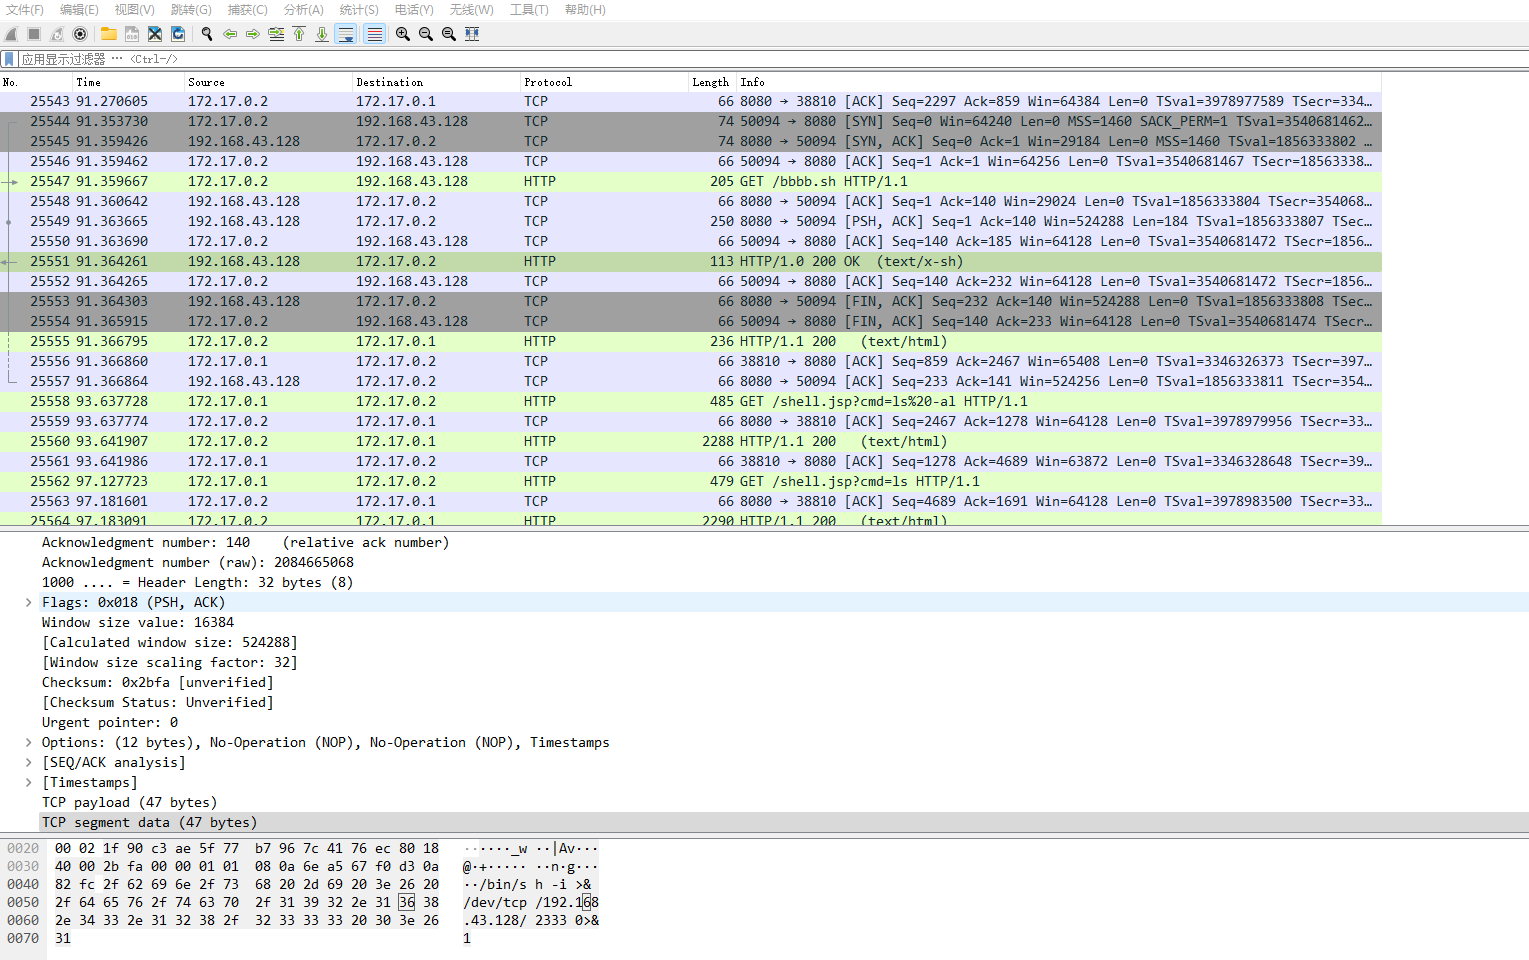The height and width of the screenshot is (960, 1529).
Task: Select packet 25547 GET /bbbb.sh
Action: pyautogui.click(x=690, y=181)
